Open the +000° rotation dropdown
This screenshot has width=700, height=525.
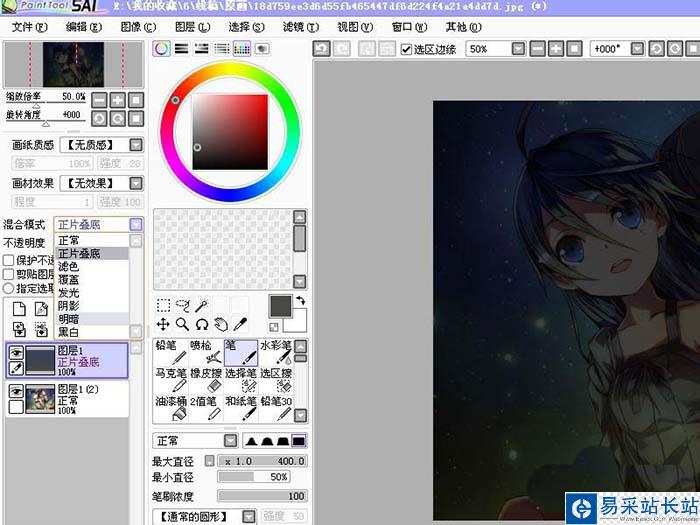(637, 48)
